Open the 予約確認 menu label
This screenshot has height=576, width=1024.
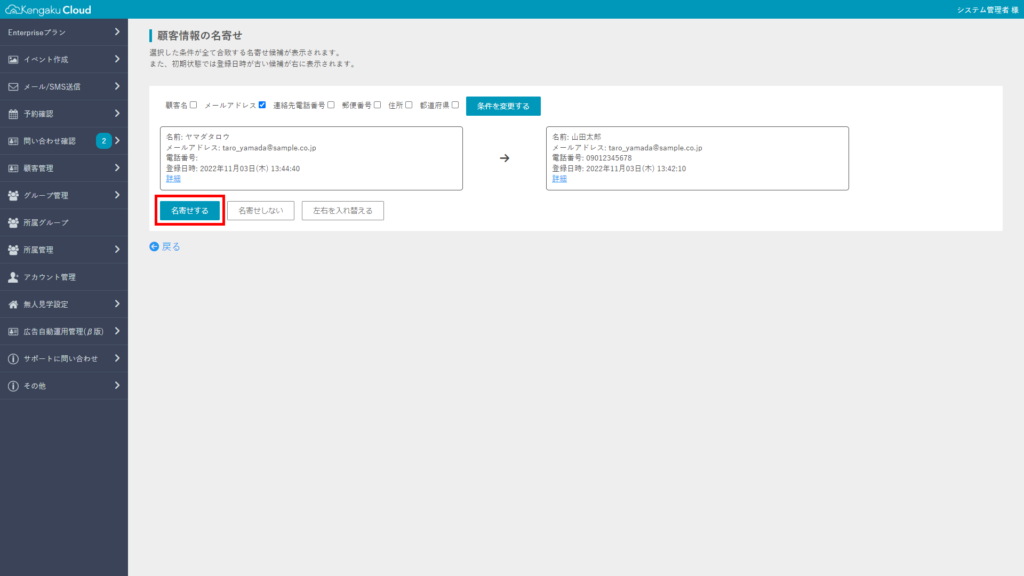[39, 114]
